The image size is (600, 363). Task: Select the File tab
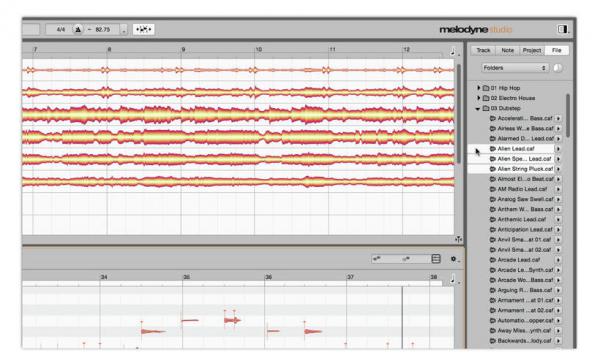pos(556,50)
